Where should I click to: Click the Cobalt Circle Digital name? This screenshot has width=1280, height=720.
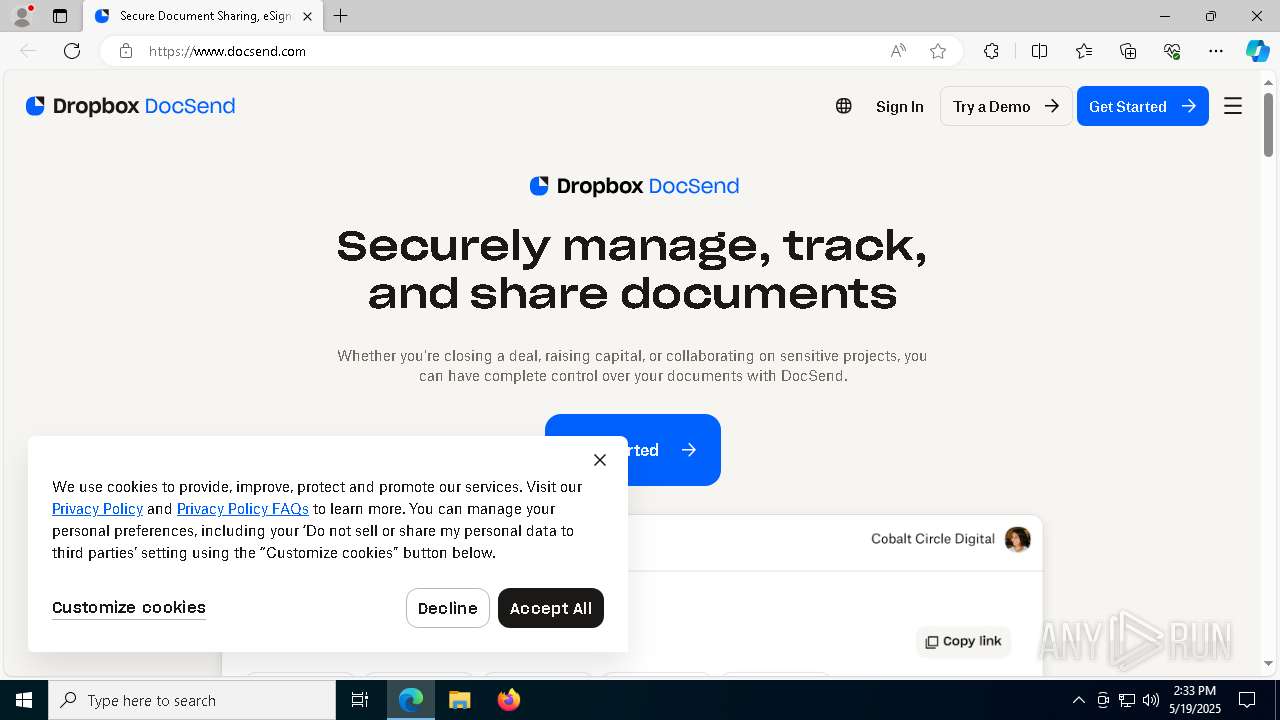pos(933,539)
